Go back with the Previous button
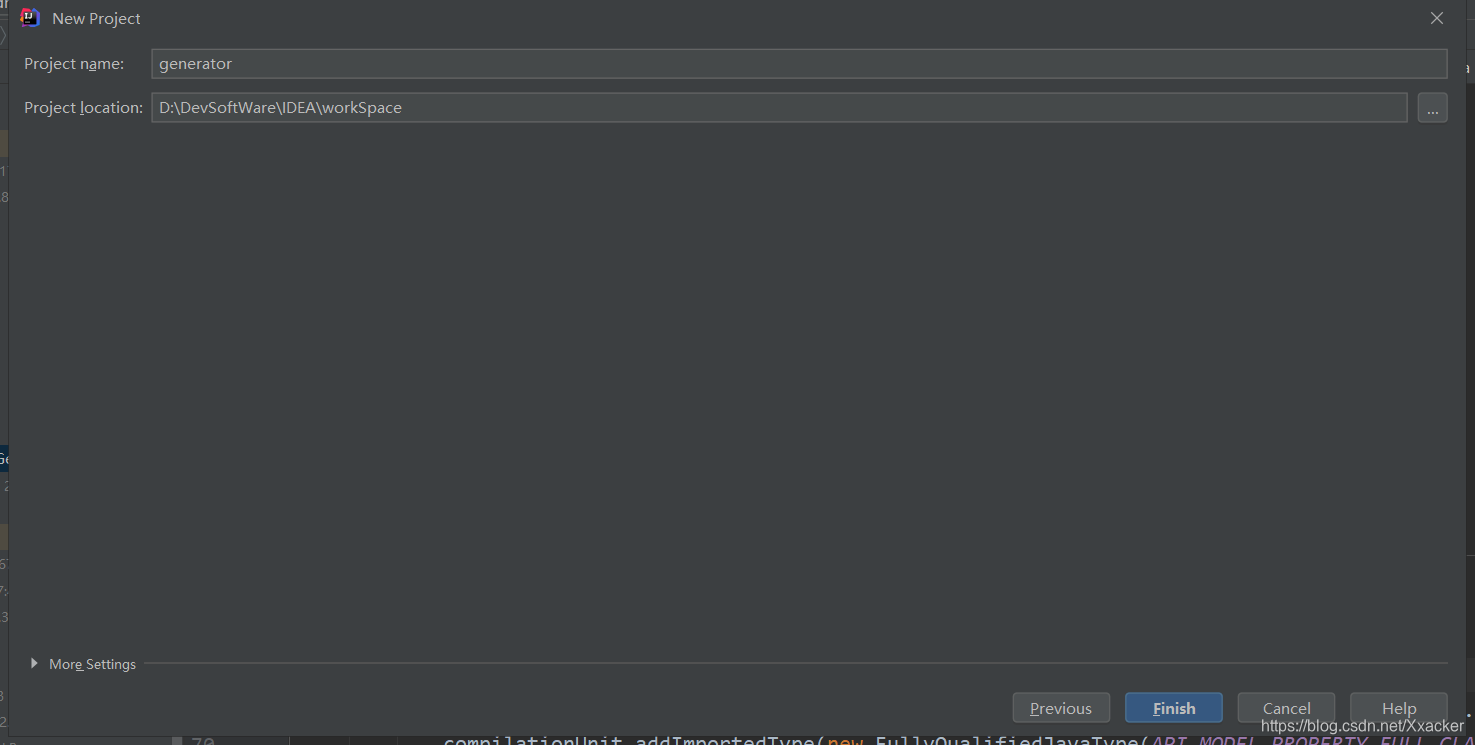The width and height of the screenshot is (1475, 745). click(x=1061, y=708)
